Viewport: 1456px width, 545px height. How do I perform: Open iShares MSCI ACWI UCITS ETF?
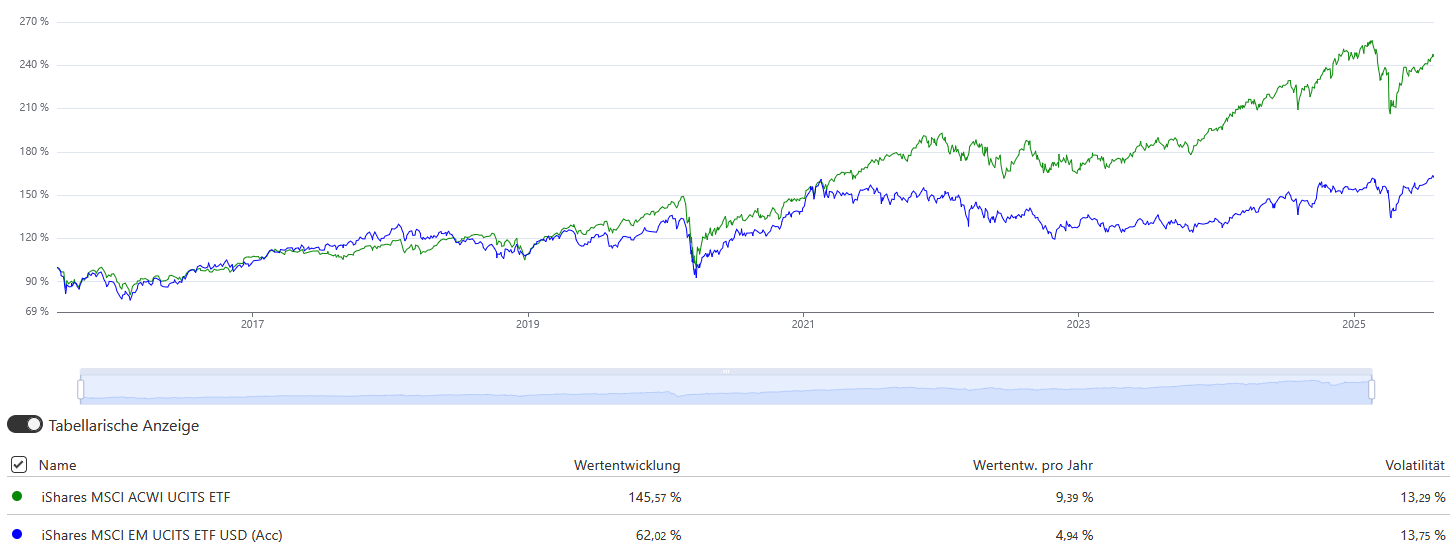[x=141, y=497]
